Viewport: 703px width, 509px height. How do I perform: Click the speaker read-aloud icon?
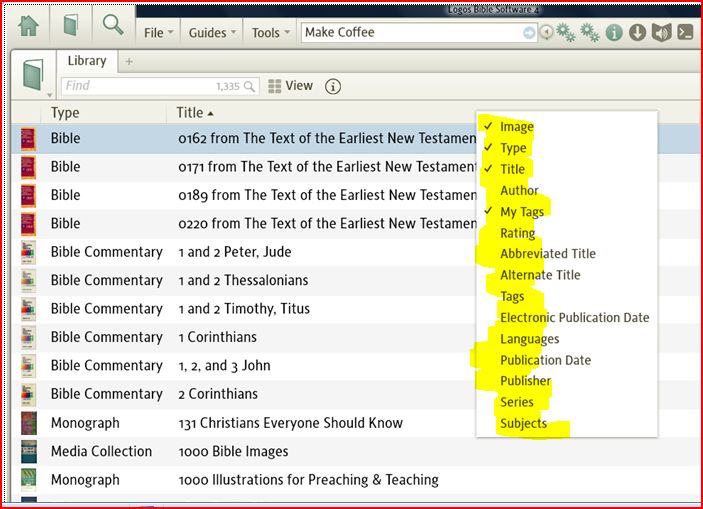tap(661, 32)
